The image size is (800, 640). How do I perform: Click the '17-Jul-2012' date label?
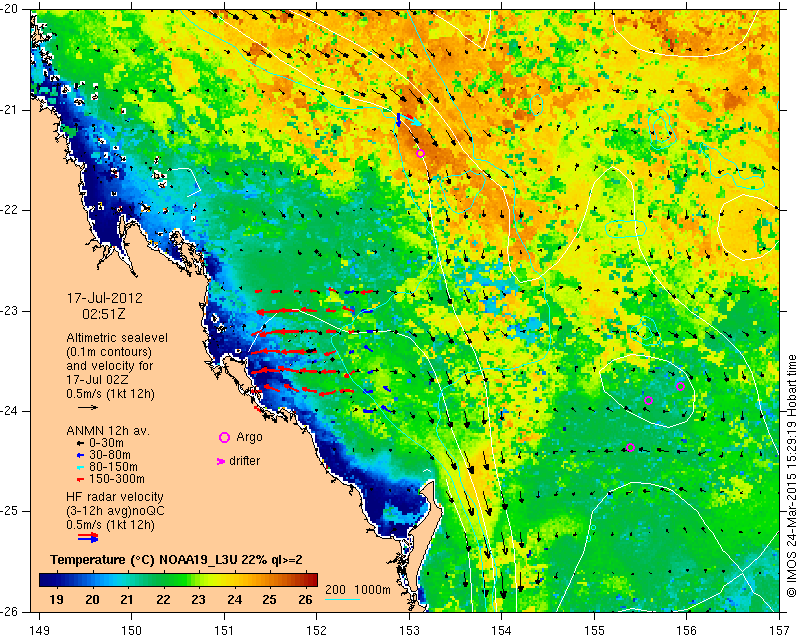coord(105,298)
